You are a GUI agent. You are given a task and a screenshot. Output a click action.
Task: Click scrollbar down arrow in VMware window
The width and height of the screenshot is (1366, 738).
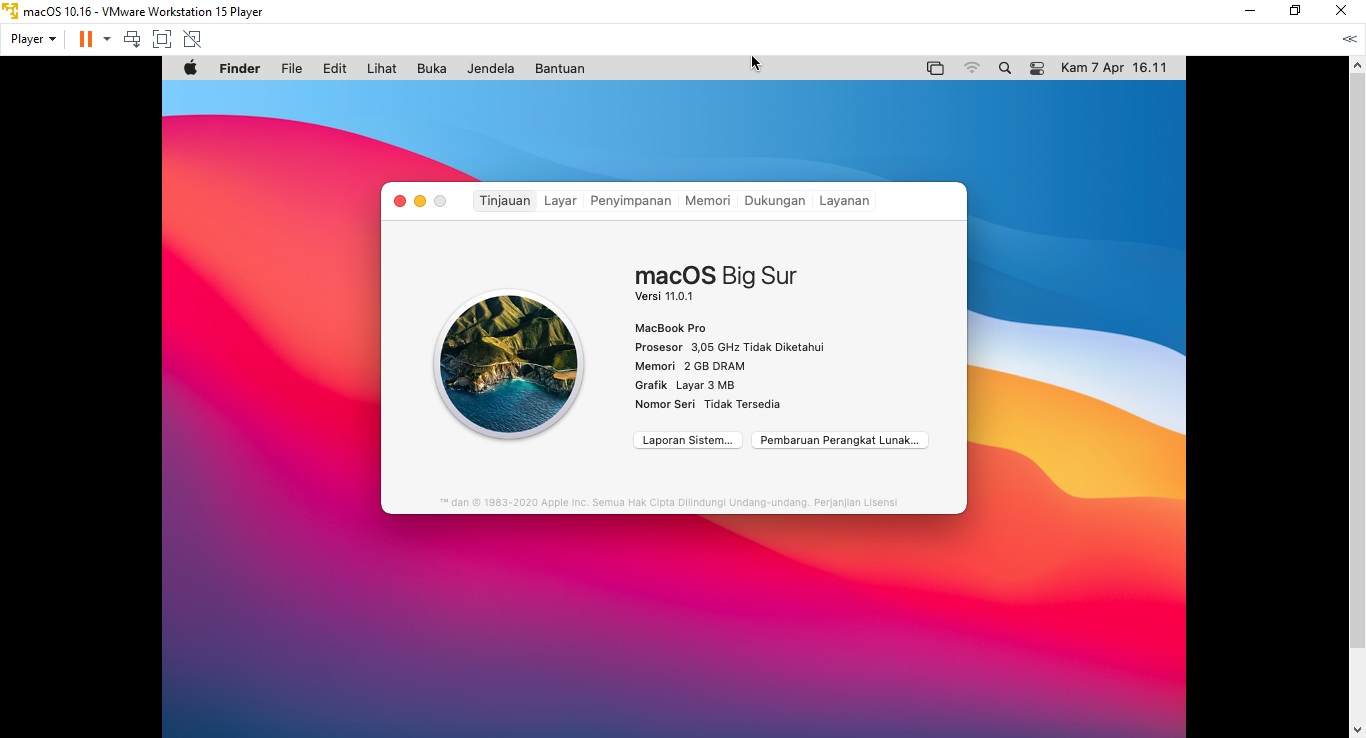[1357, 730]
